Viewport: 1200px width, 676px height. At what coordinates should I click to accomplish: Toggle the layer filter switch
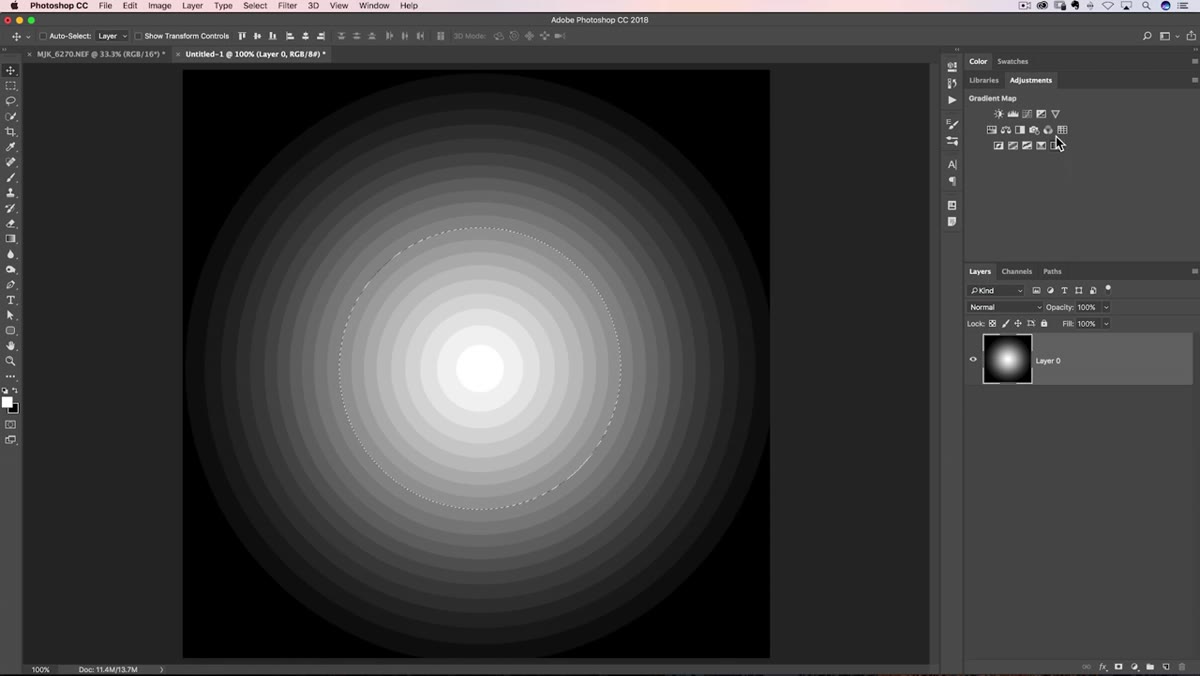click(x=1108, y=289)
